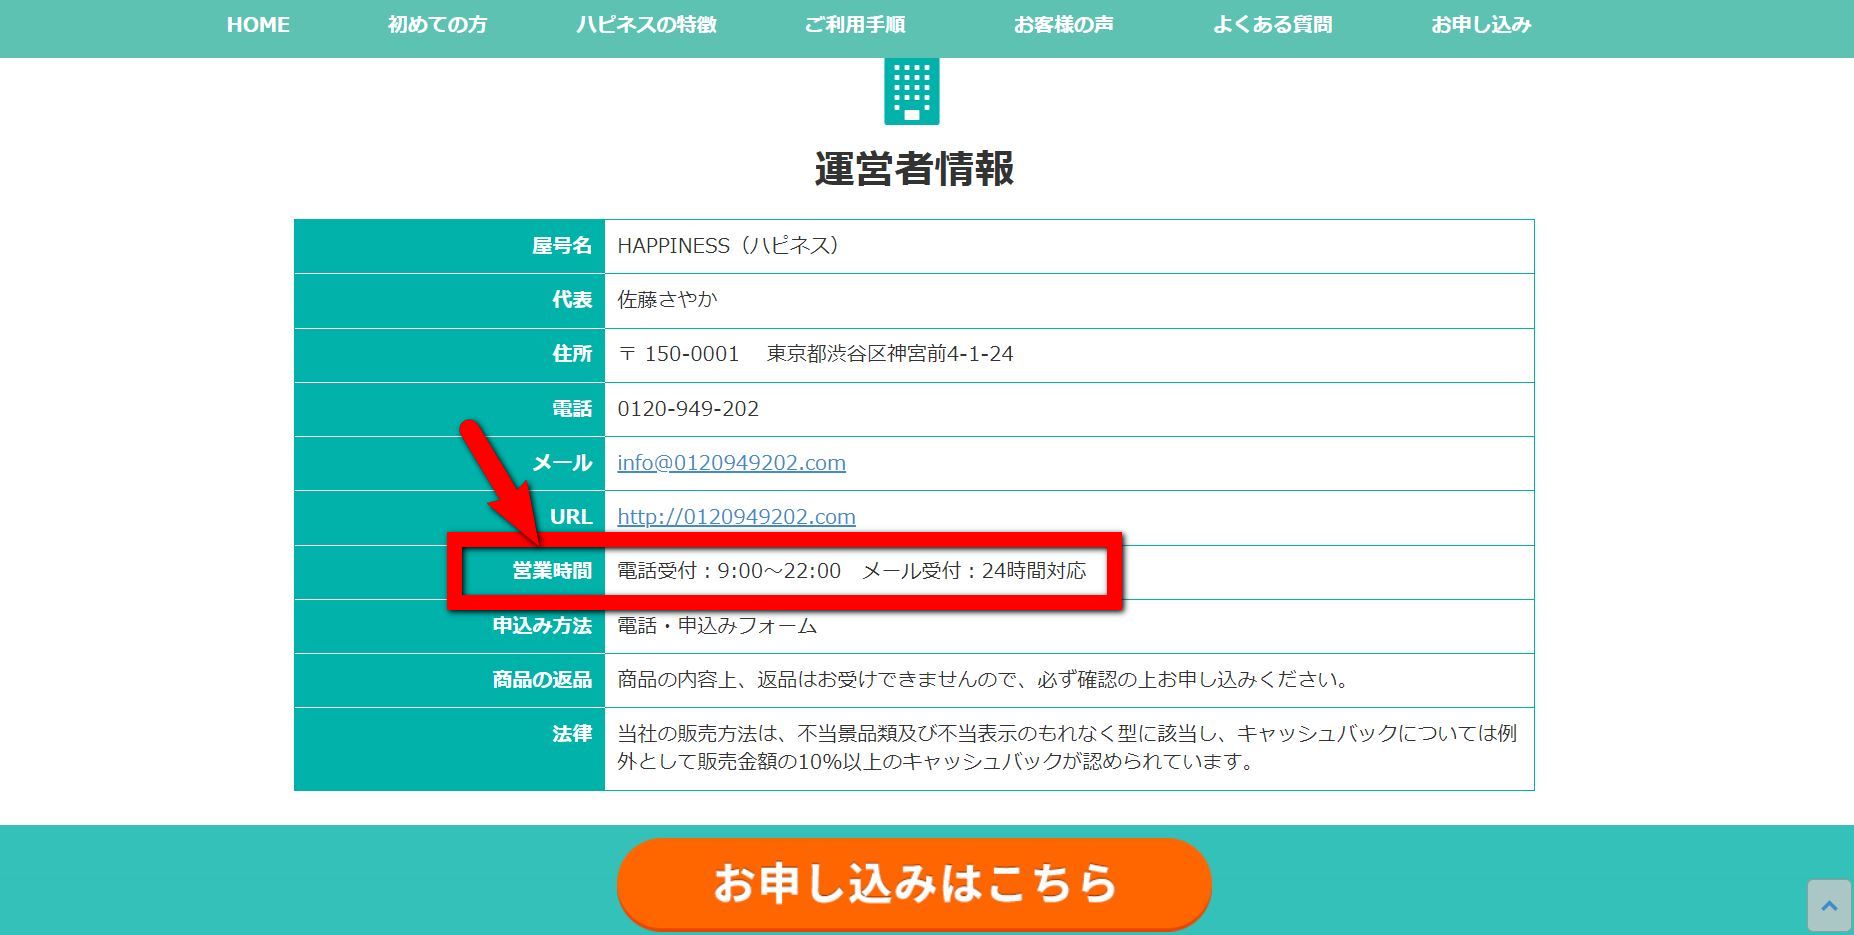1854x935 pixels.
Task: Open the http://0120949202.com URL link
Action: click(736, 517)
